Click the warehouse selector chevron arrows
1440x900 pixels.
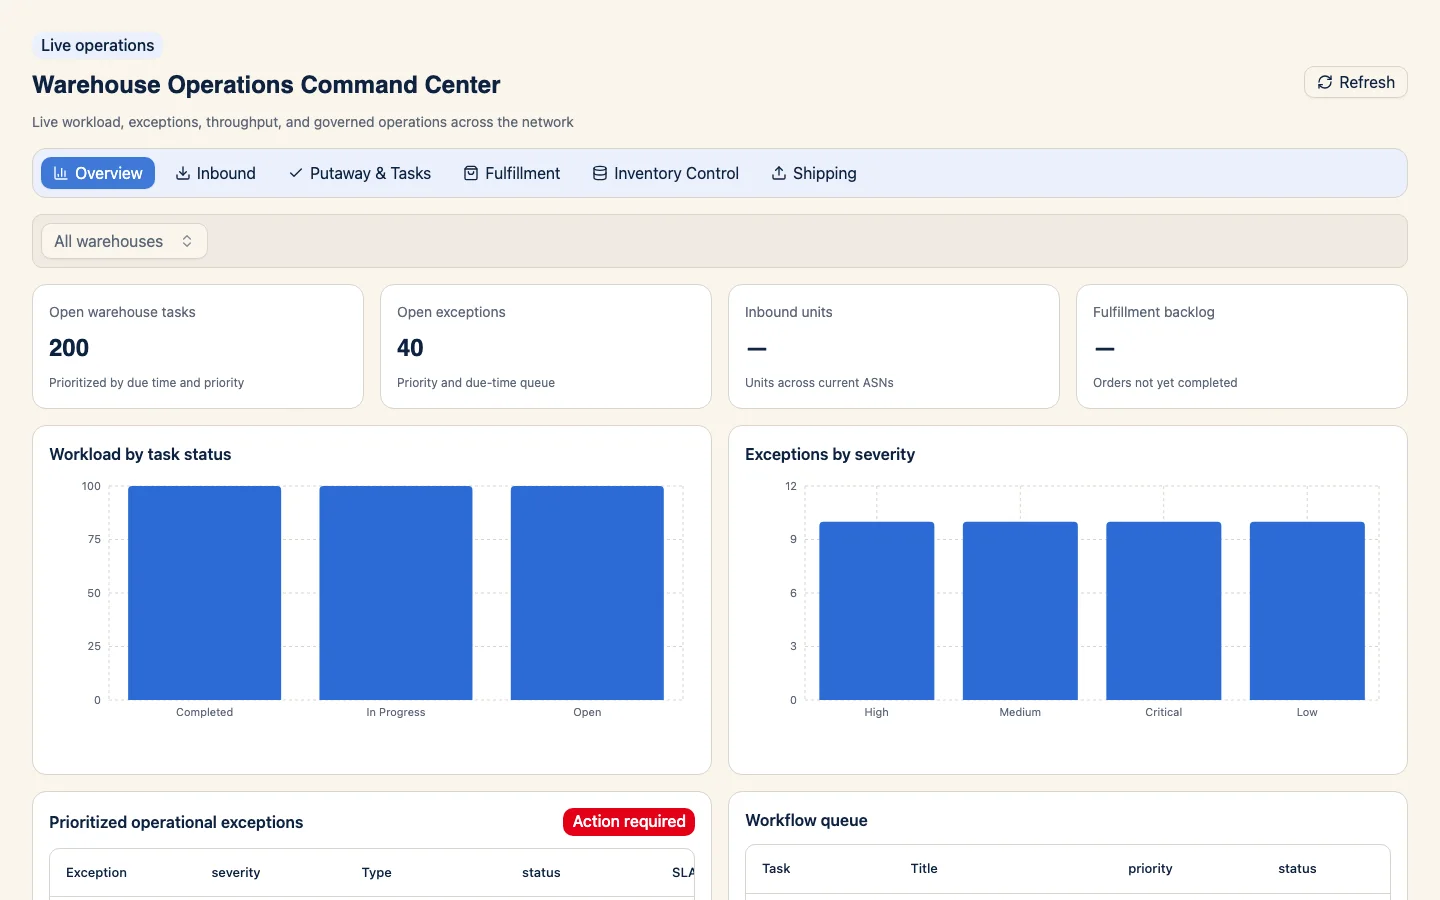point(187,241)
